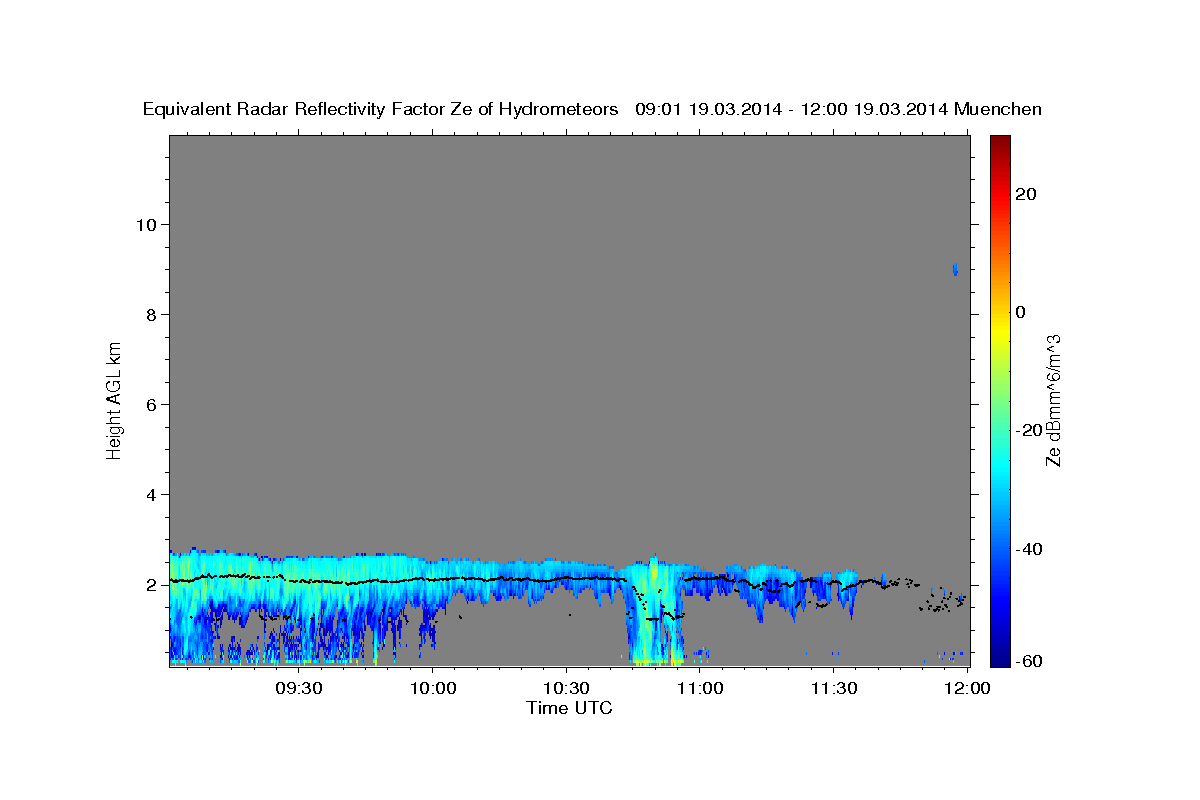The width and height of the screenshot is (1200, 800).
Task: Click the colorbar value -40
Action: pyautogui.click(x=1027, y=549)
